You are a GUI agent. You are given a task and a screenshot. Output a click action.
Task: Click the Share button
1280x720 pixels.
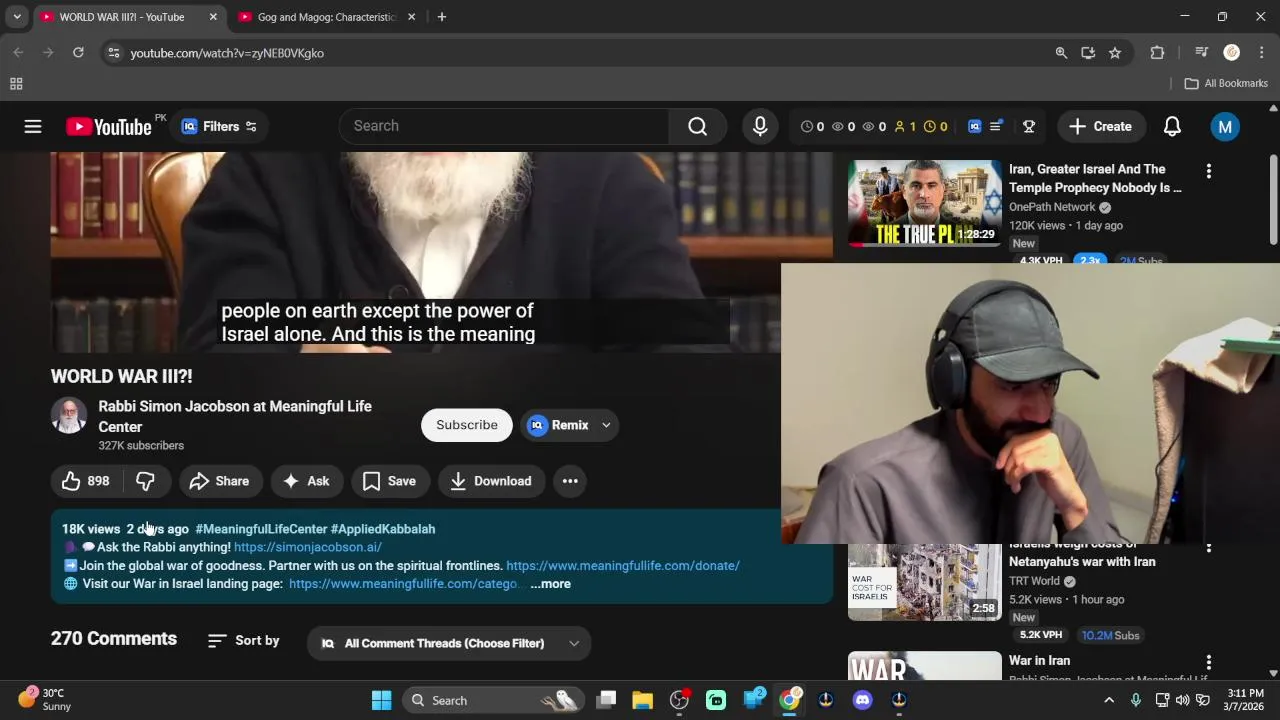point(219,481)
